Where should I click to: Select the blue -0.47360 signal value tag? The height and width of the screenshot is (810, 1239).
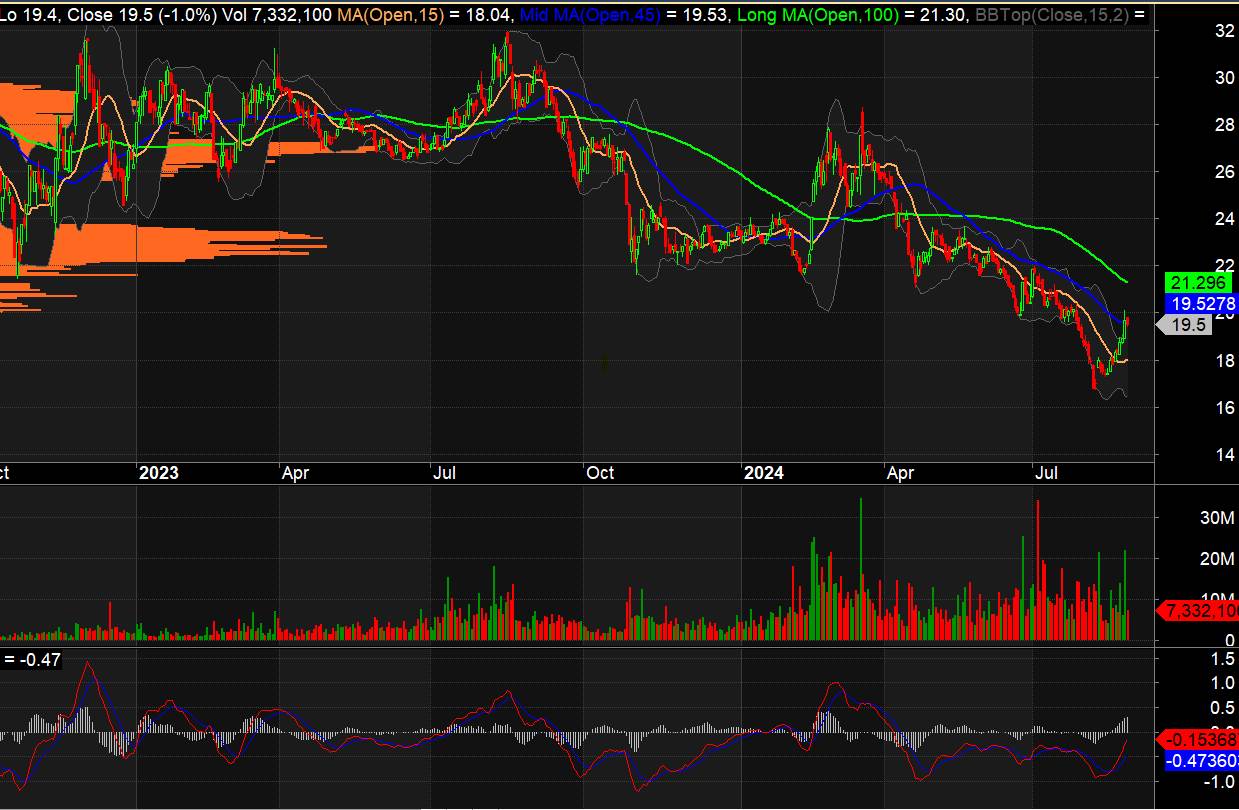pos(1201,761)
